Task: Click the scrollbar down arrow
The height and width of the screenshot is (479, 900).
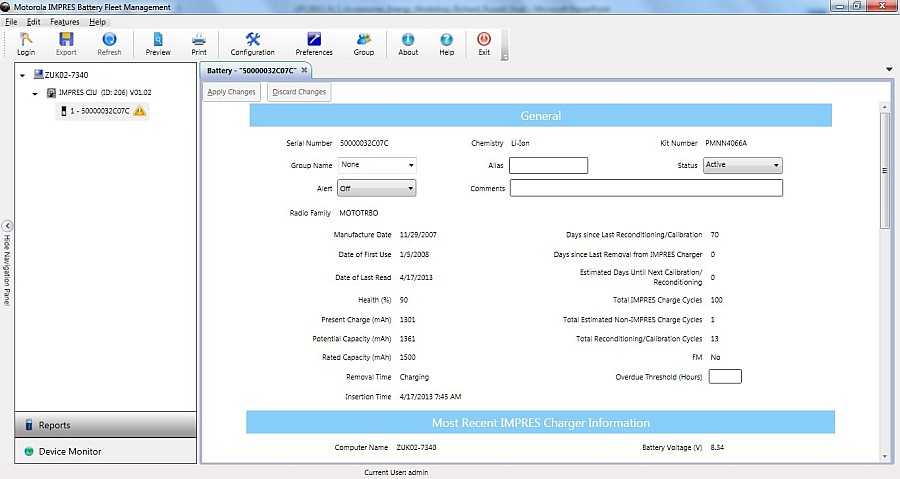Action: pos(885,457)
